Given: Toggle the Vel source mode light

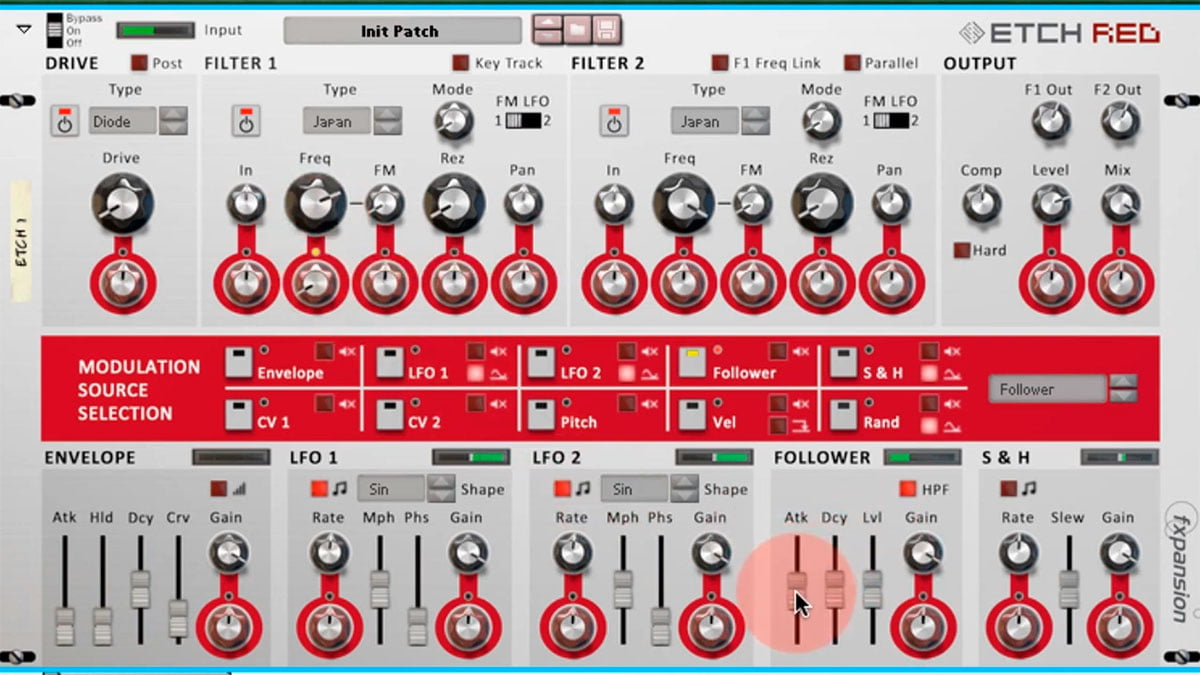Looking at the screenshot, I should [x=777, y=425].
